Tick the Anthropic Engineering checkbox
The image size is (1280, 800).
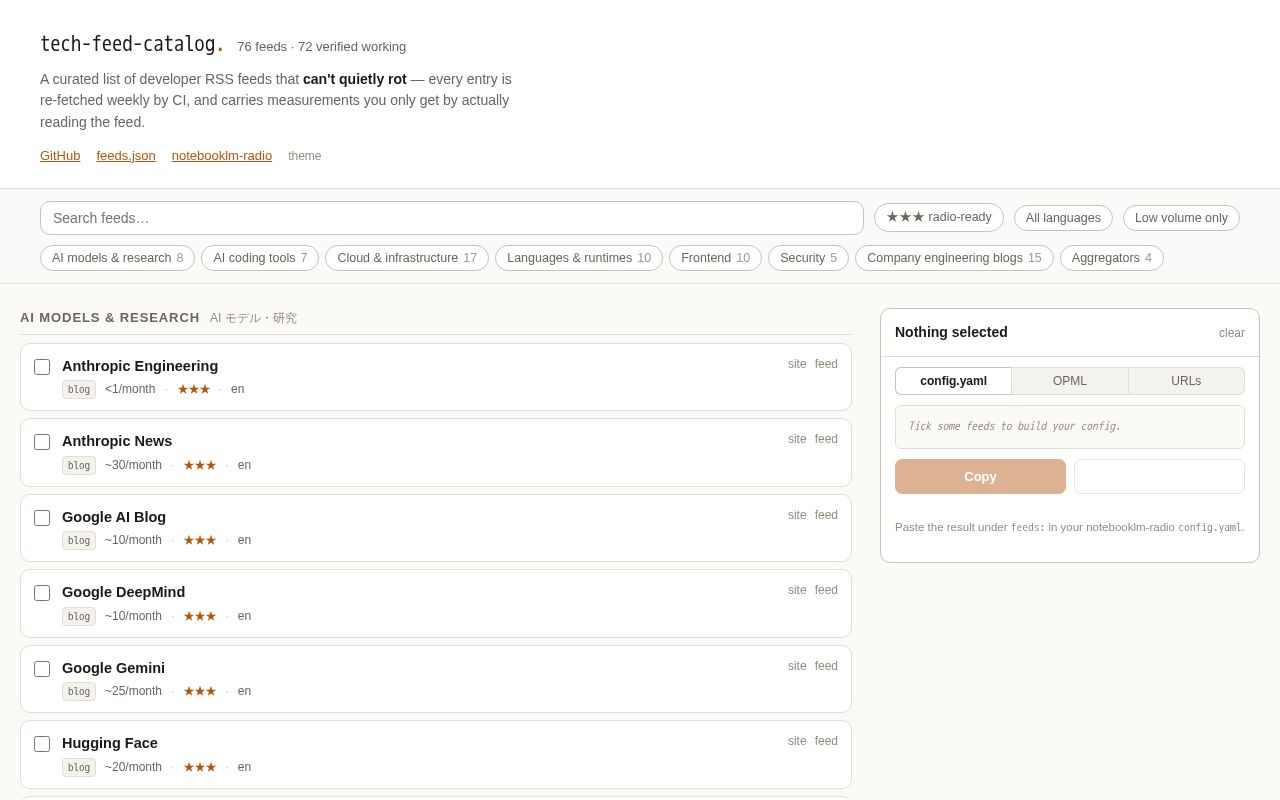(x=42, y=367)
